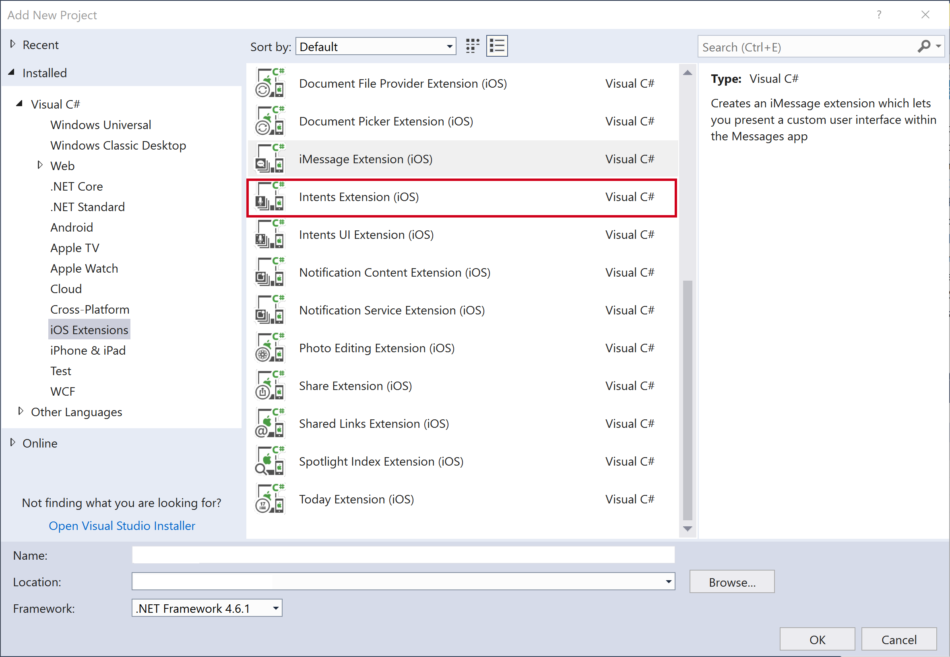Select "Shared Links Extension (iOS)" text
Screen dimensions: 950x657
click(x=374, y=424)
